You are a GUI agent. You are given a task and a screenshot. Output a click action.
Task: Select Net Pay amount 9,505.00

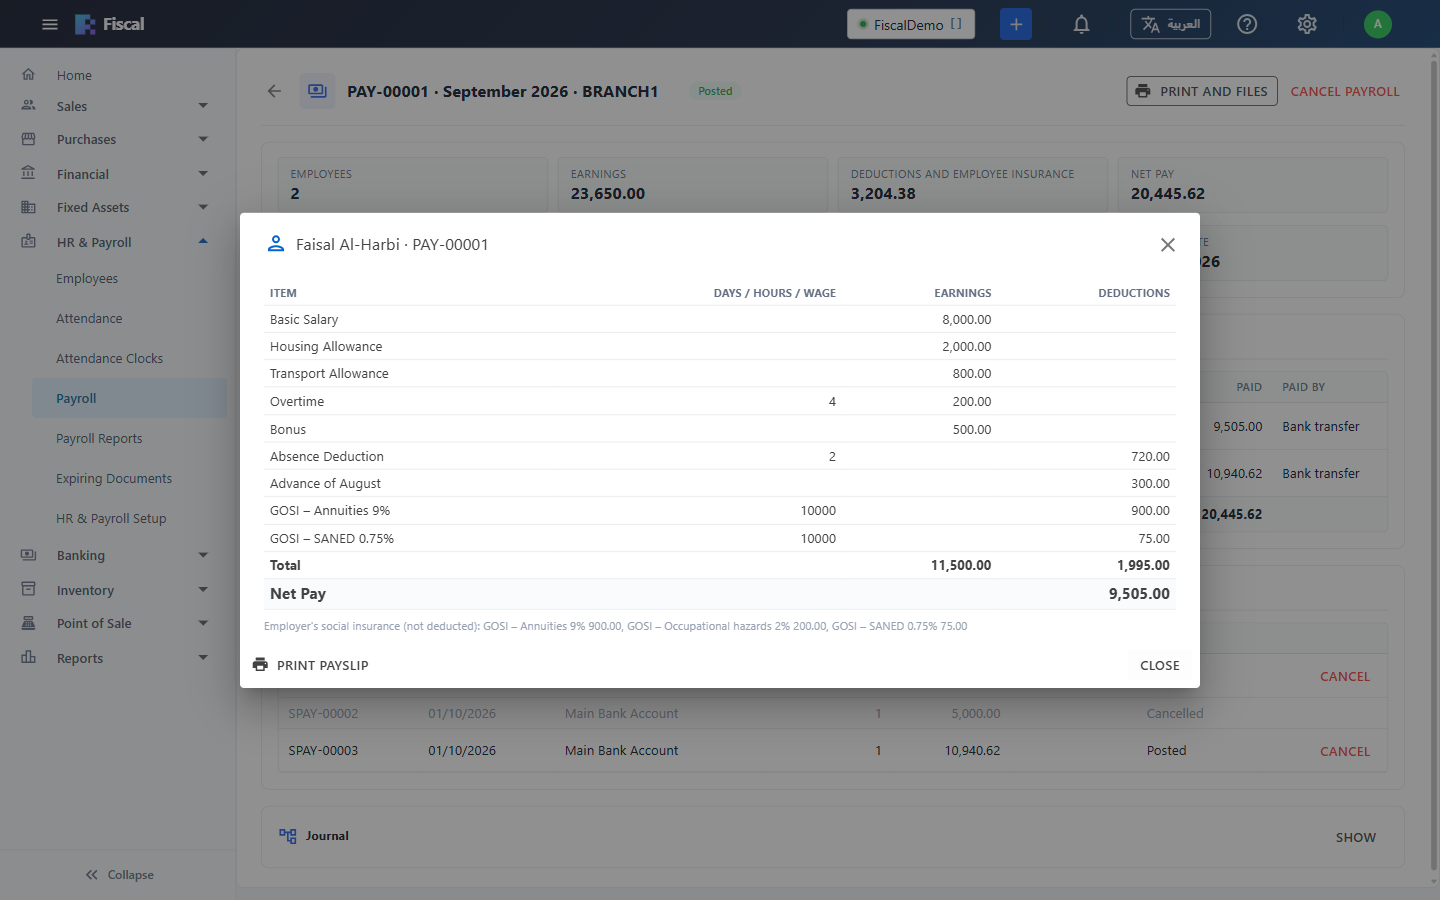coord(1139,593)
